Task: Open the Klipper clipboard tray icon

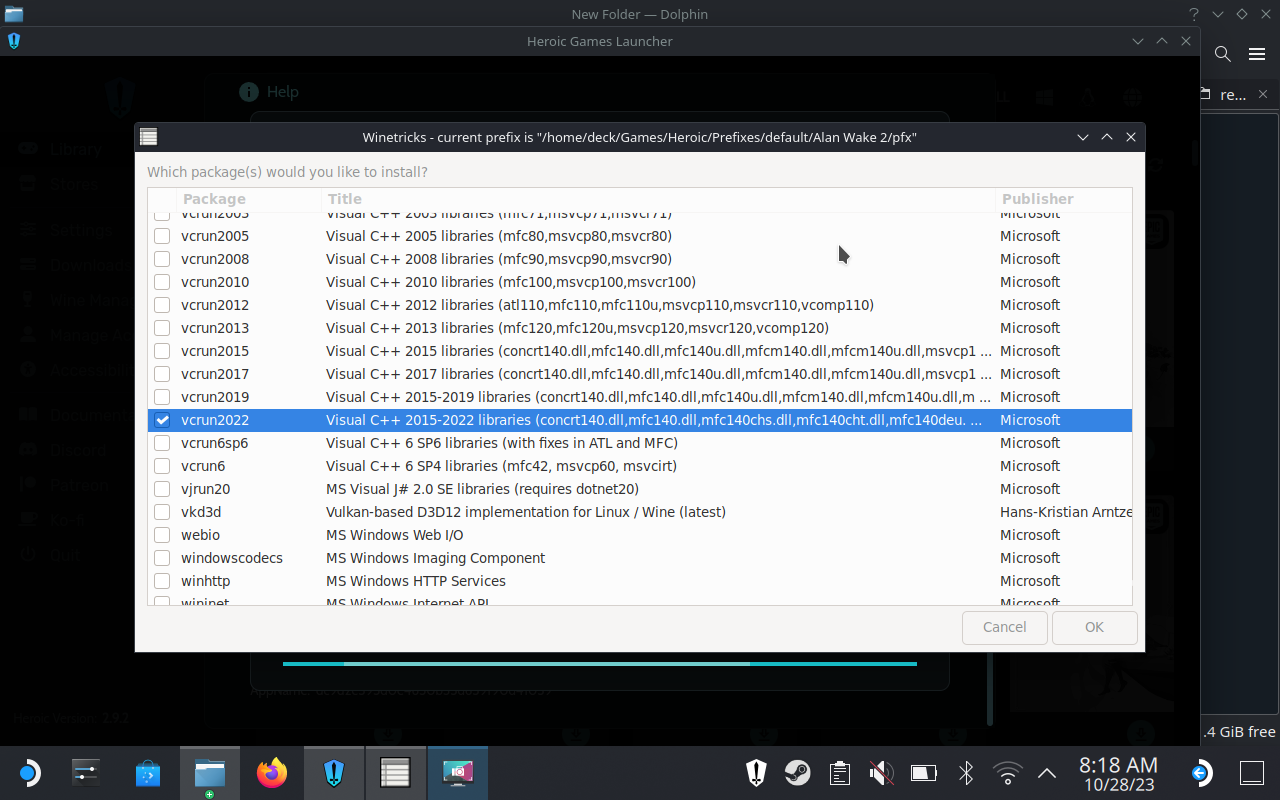Action: click(x=839, y=772)
